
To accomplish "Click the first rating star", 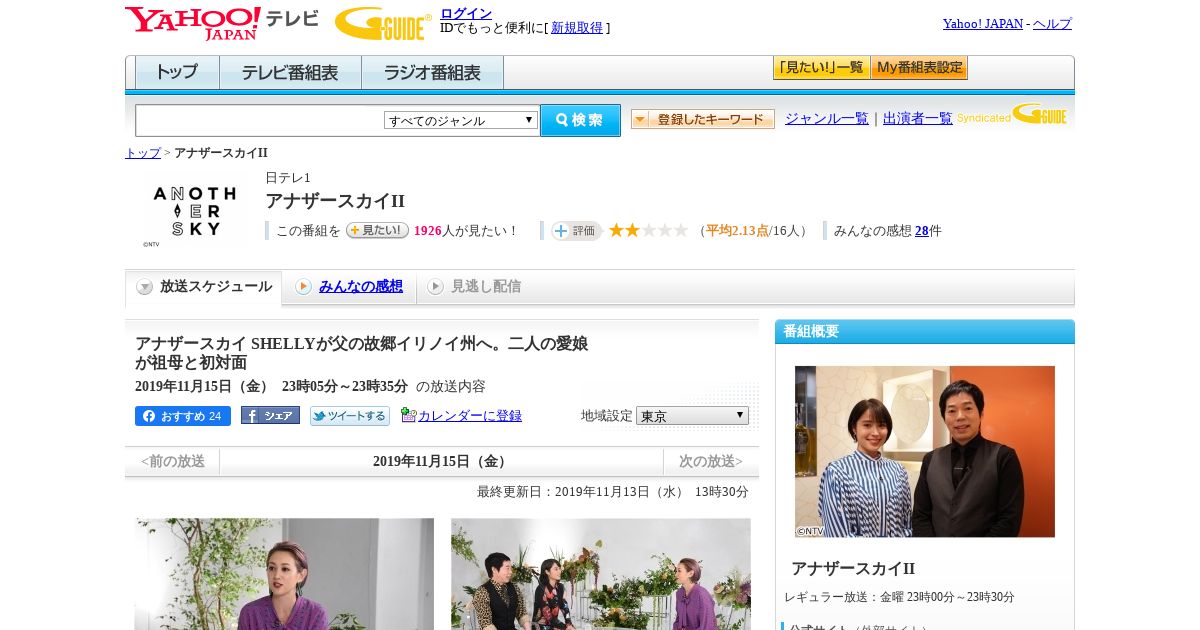I will (616, 230).
